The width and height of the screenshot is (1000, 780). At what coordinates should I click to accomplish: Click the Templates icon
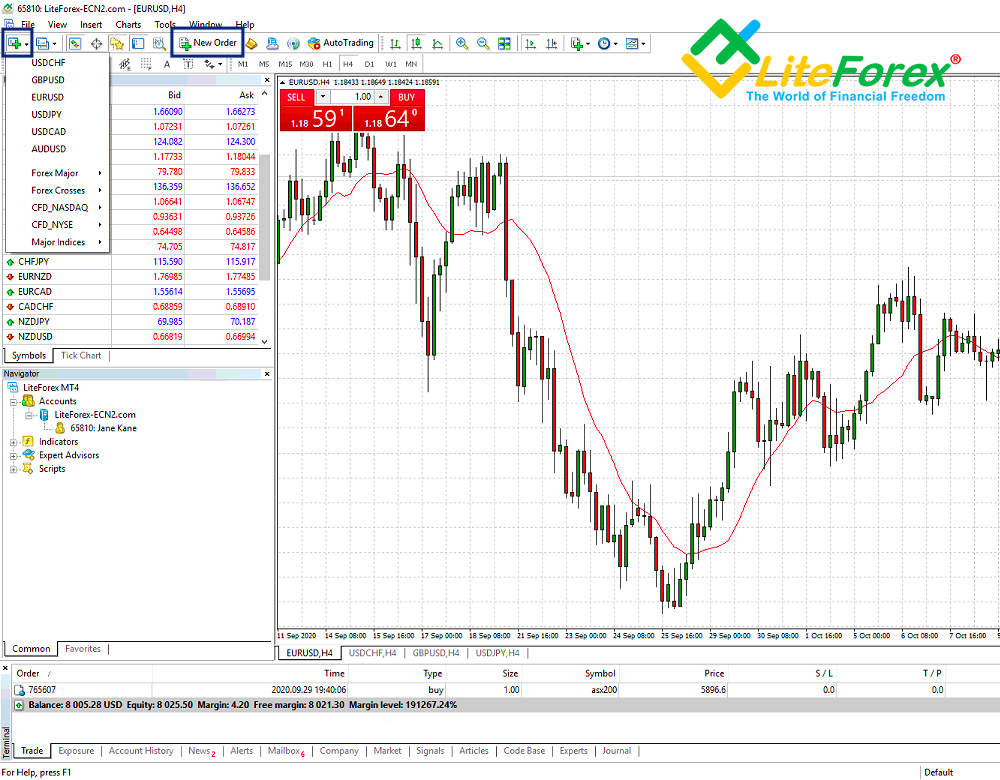[x=632, y=43]
